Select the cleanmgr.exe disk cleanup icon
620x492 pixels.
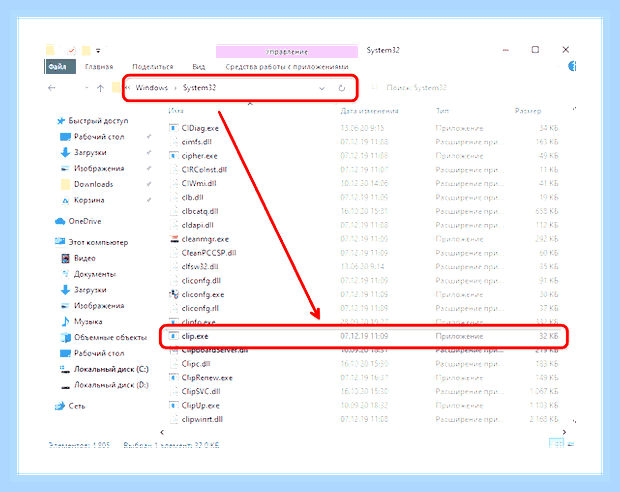[174, 239]
